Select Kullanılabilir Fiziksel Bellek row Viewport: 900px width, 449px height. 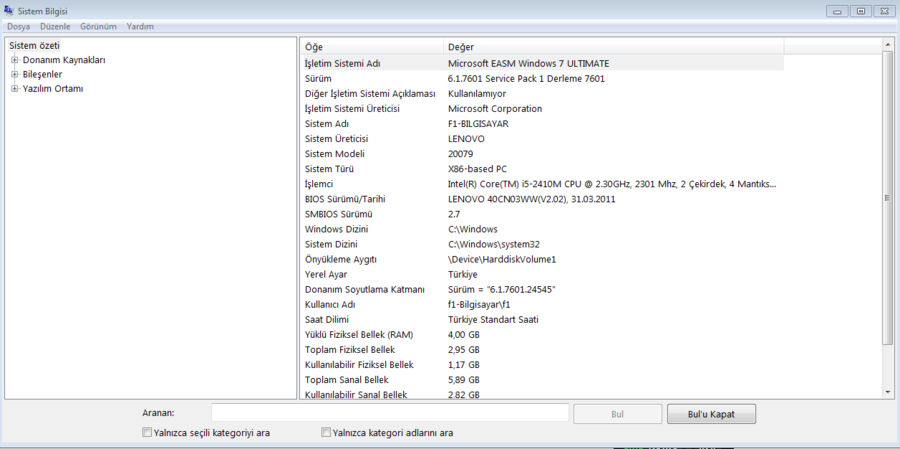click(542, 365)
